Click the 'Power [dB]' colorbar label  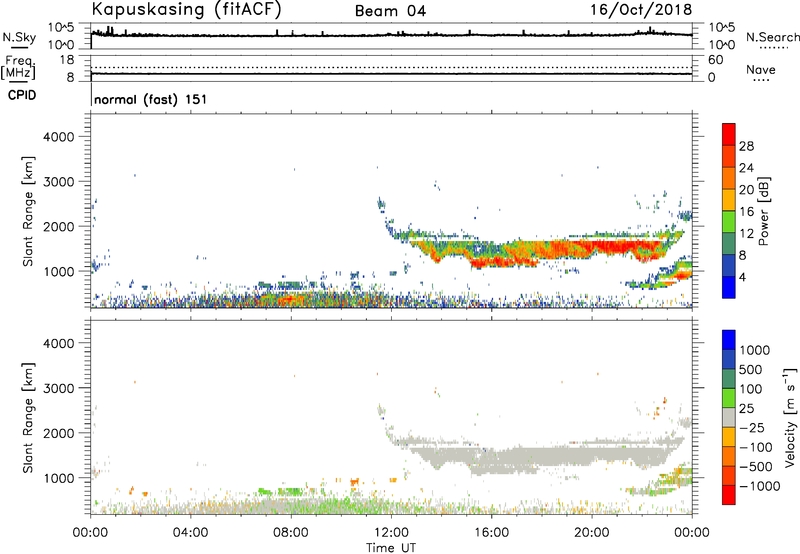coord(763,211)
